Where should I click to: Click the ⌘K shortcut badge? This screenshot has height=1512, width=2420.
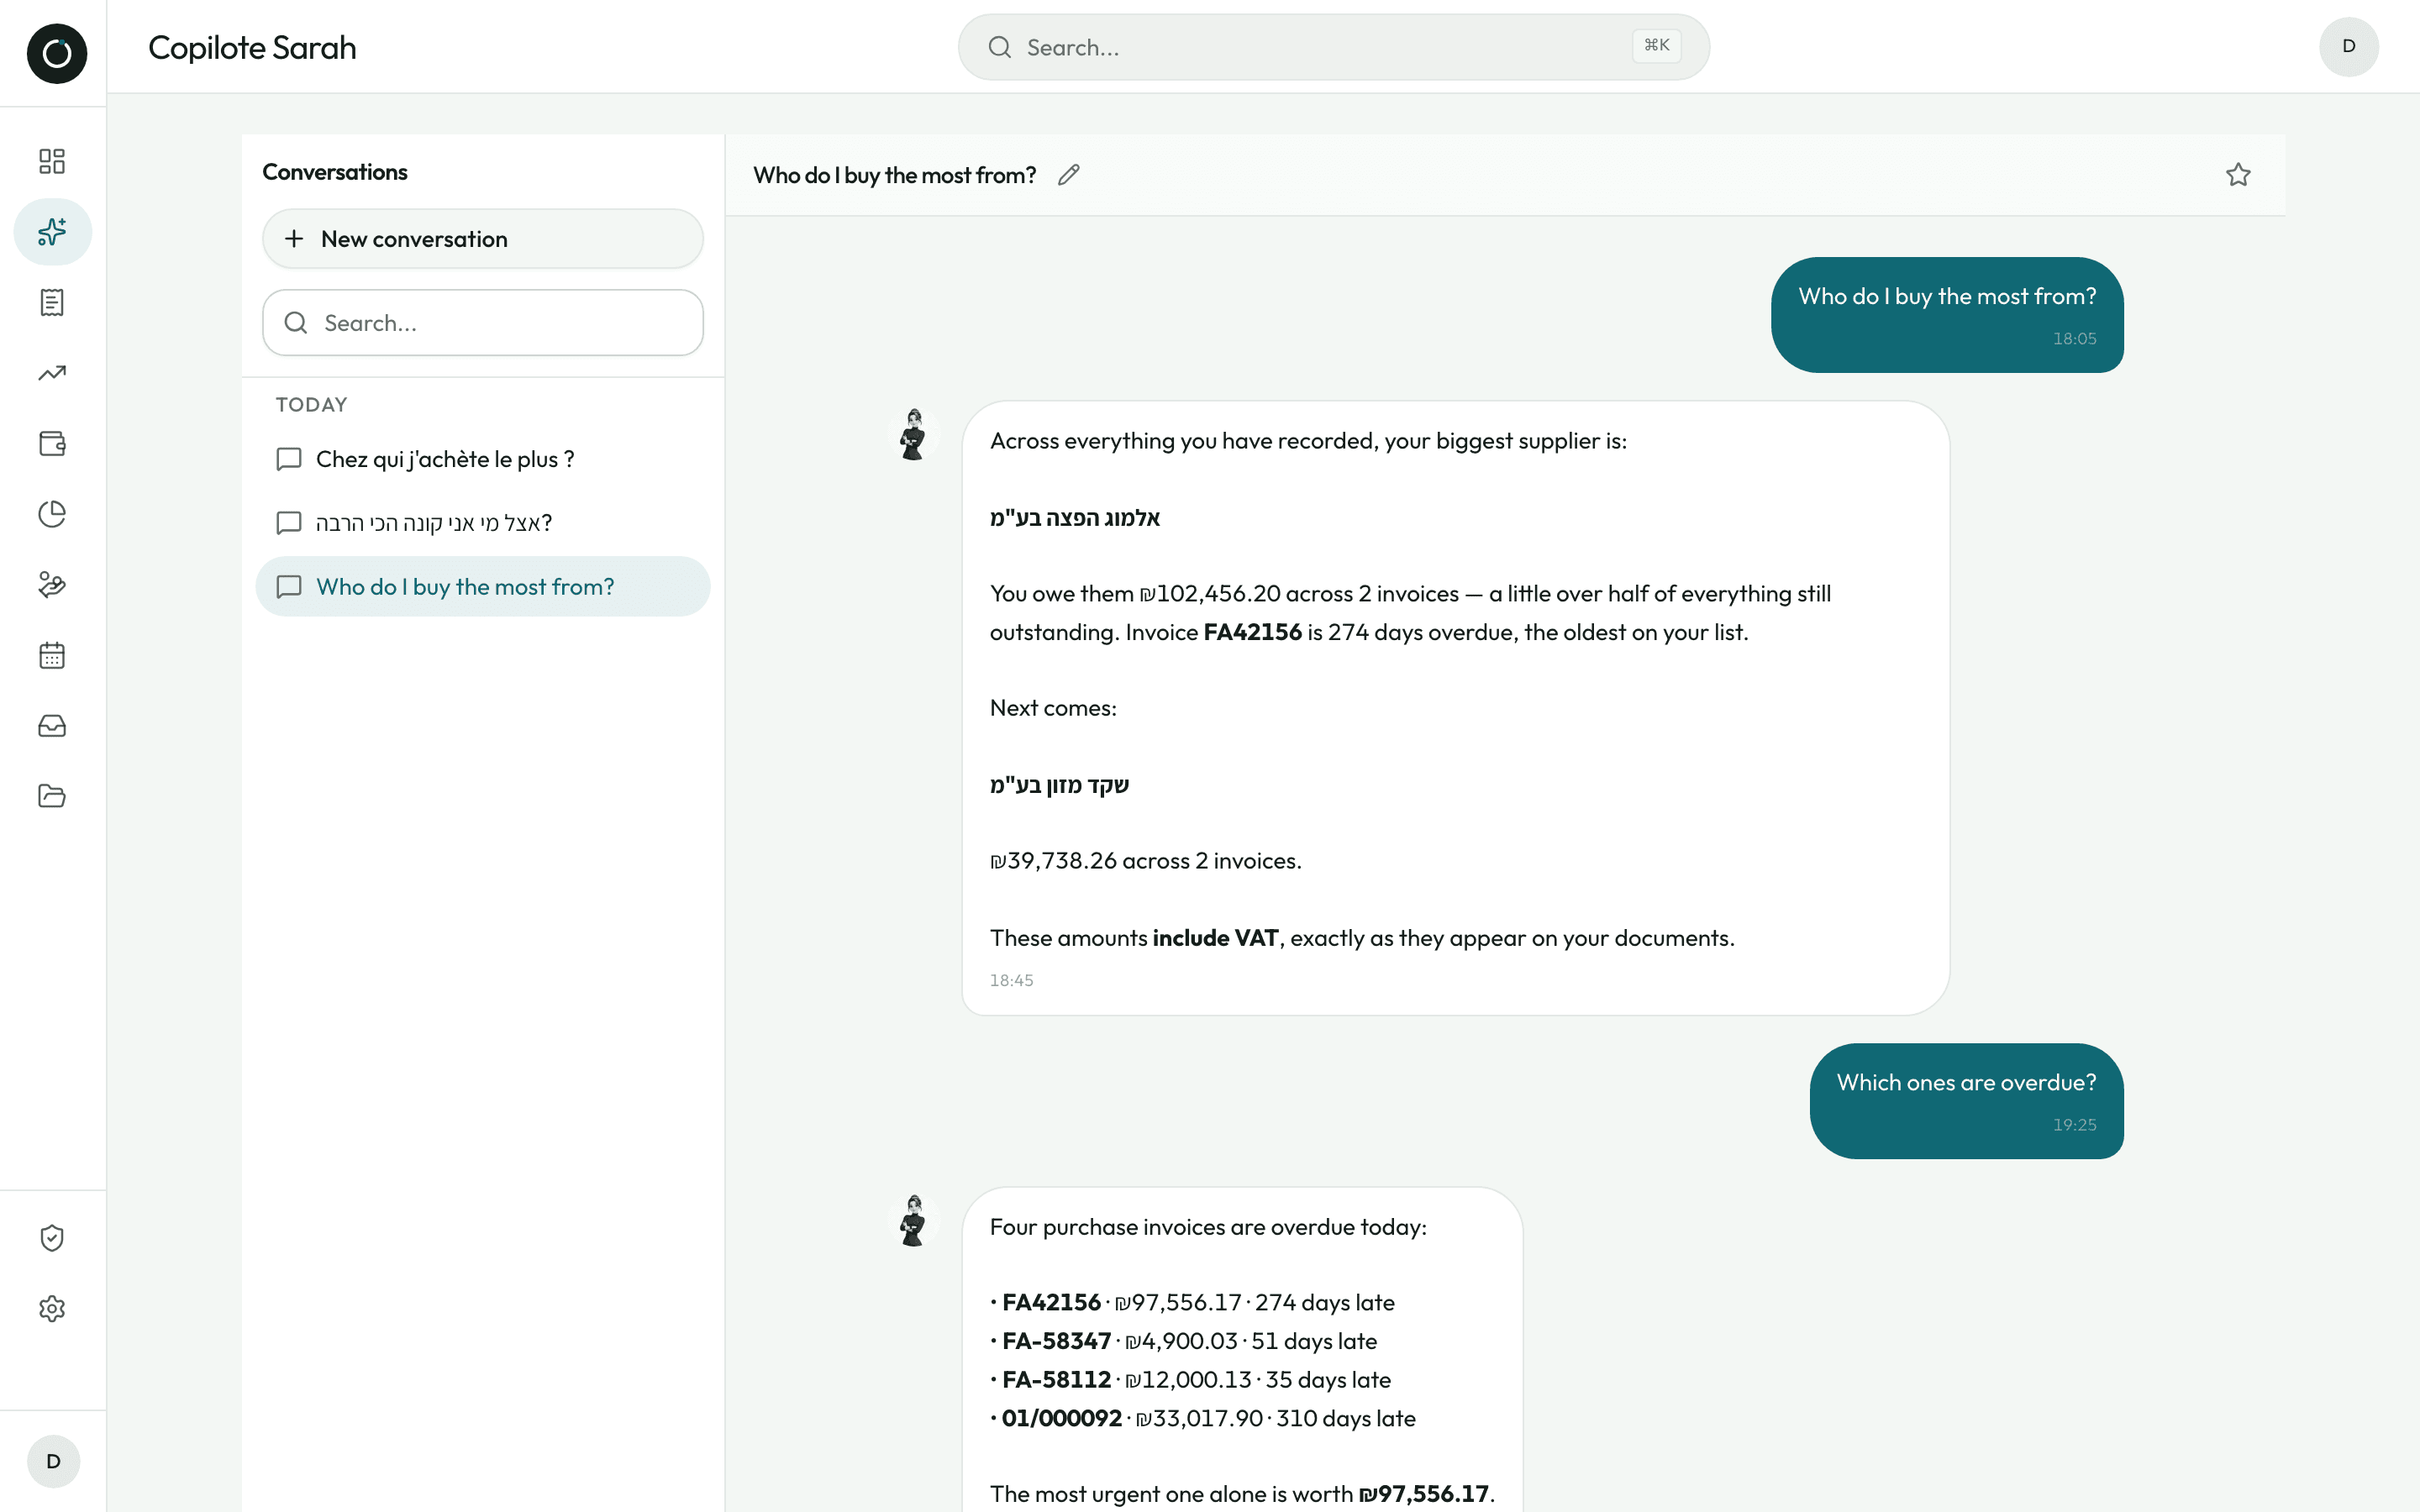tap(1657, 46)
